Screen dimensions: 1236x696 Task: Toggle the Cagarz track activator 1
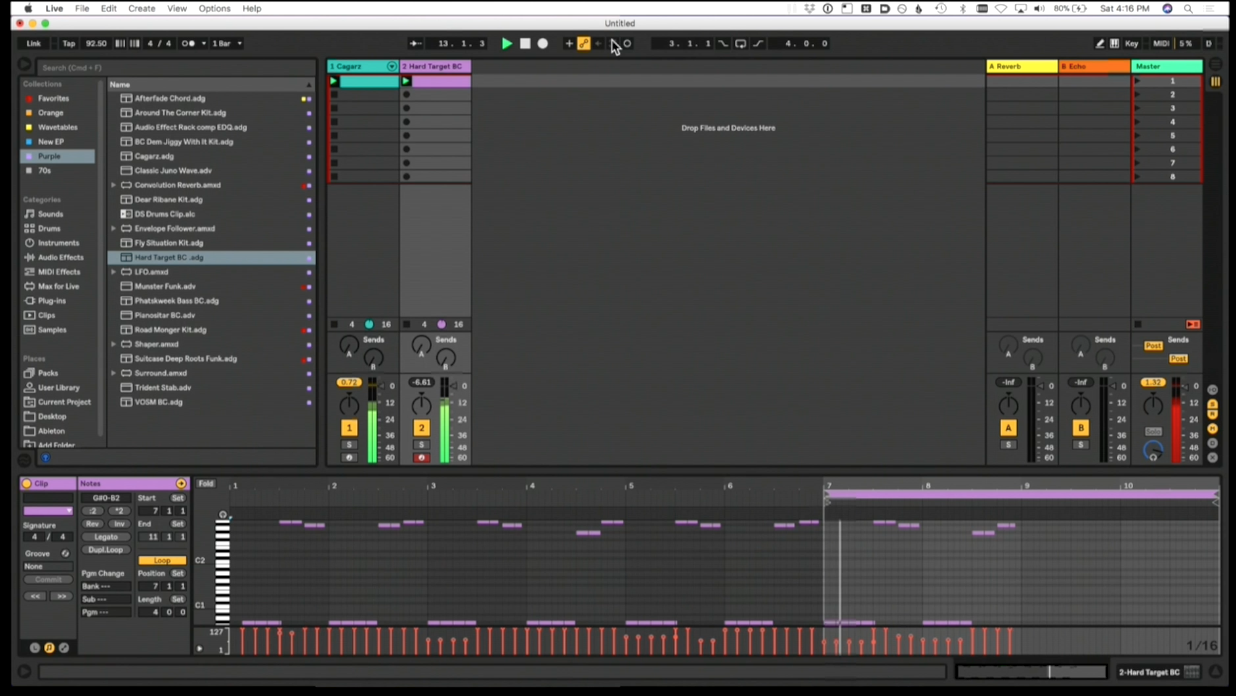click(349, 428)
